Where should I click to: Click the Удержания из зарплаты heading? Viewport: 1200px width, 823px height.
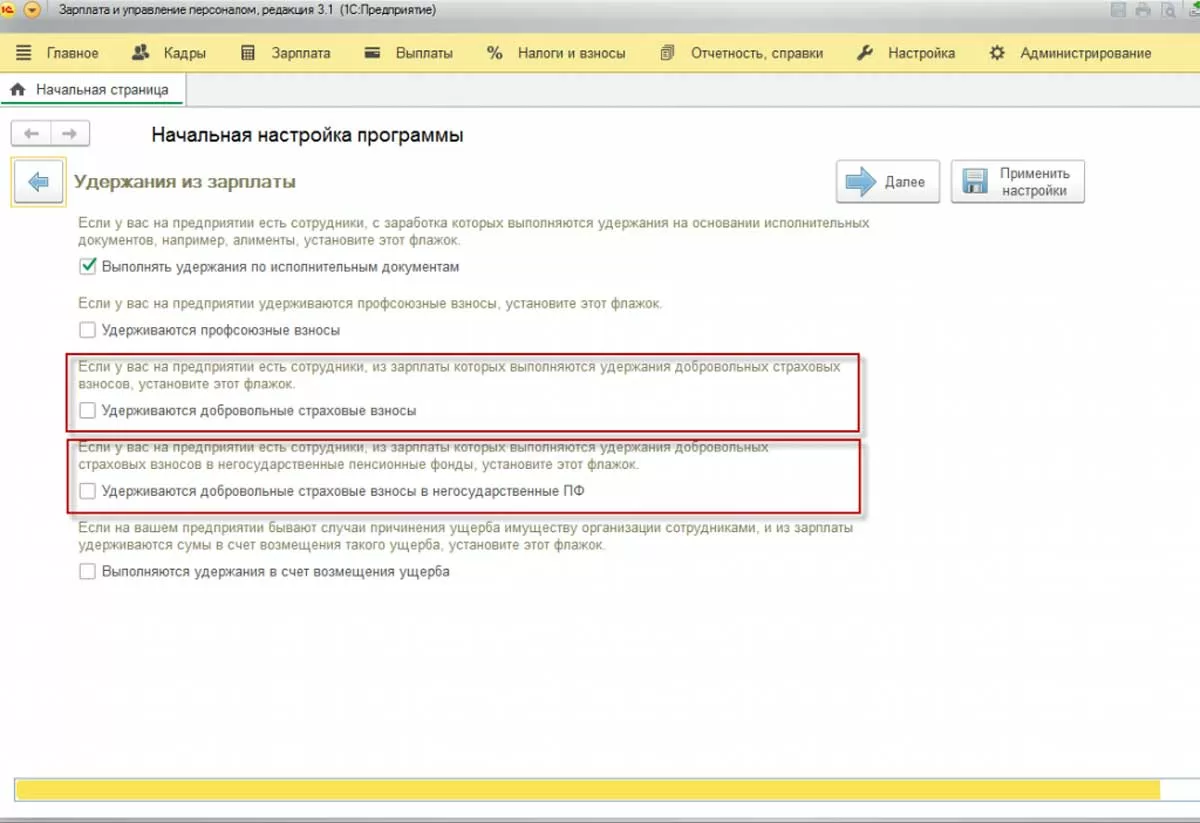185,182
